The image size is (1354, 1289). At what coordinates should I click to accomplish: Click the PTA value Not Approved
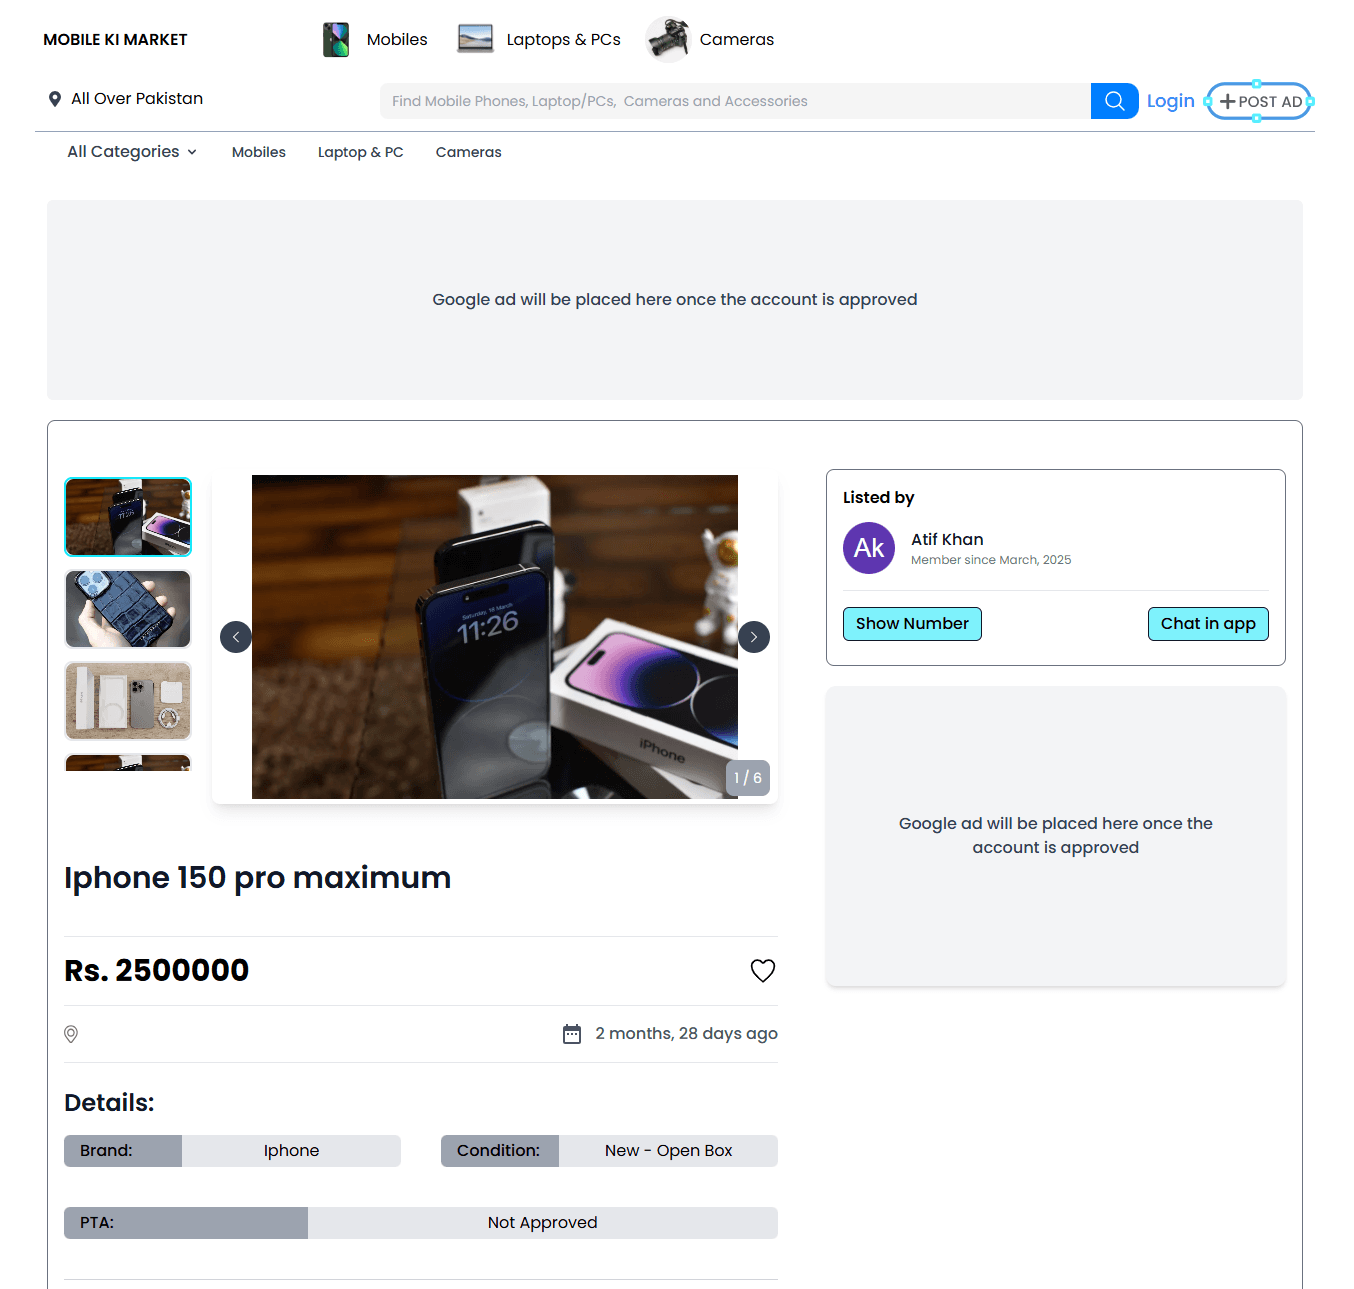[x=543, y=1223]
